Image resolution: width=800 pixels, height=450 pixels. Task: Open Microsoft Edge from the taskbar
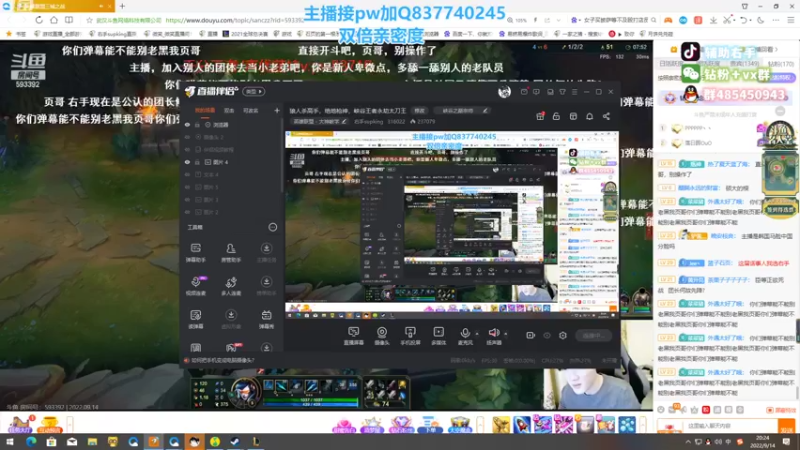31,442
